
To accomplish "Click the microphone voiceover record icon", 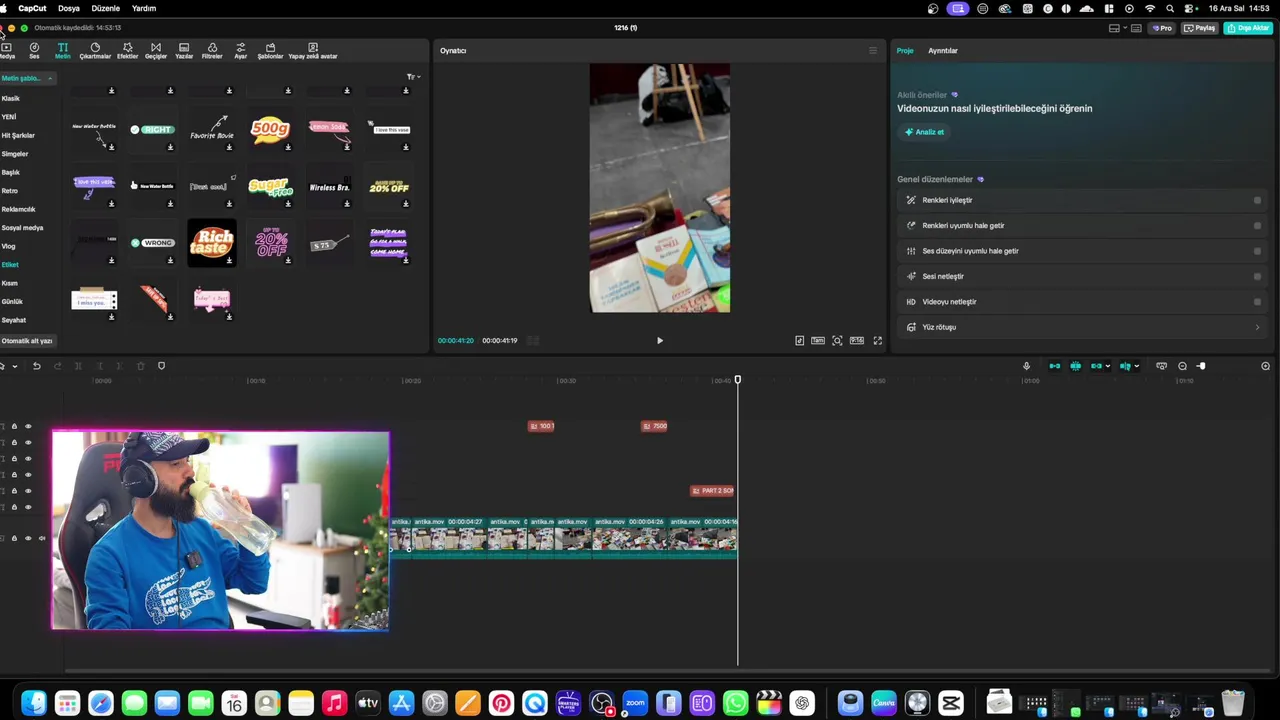I will pyautogui.click(x=1026, y=366).
